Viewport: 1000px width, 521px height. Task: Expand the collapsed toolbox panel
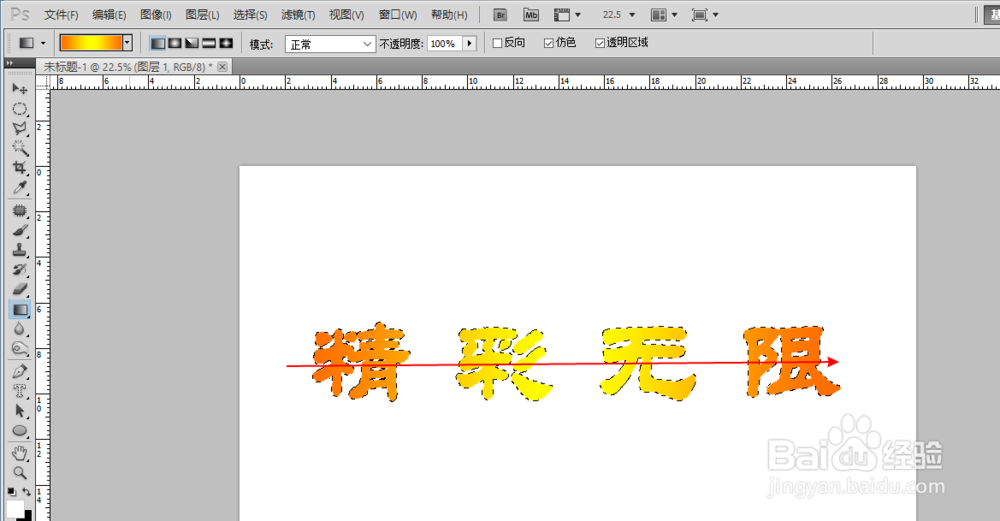(10, 62)
